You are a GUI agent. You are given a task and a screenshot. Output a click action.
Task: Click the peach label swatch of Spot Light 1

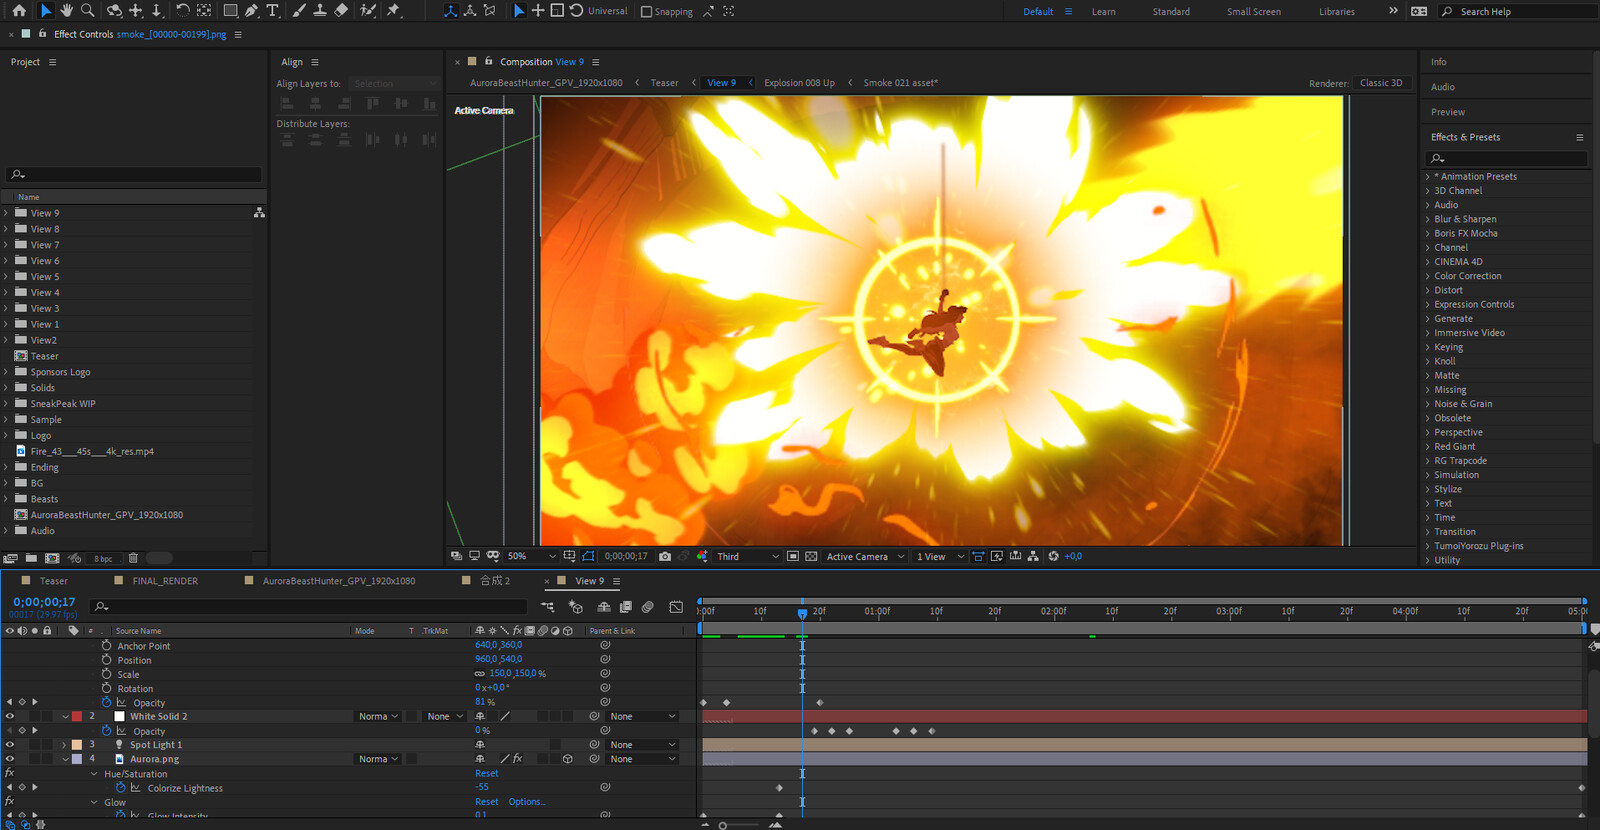click(77, 744)
